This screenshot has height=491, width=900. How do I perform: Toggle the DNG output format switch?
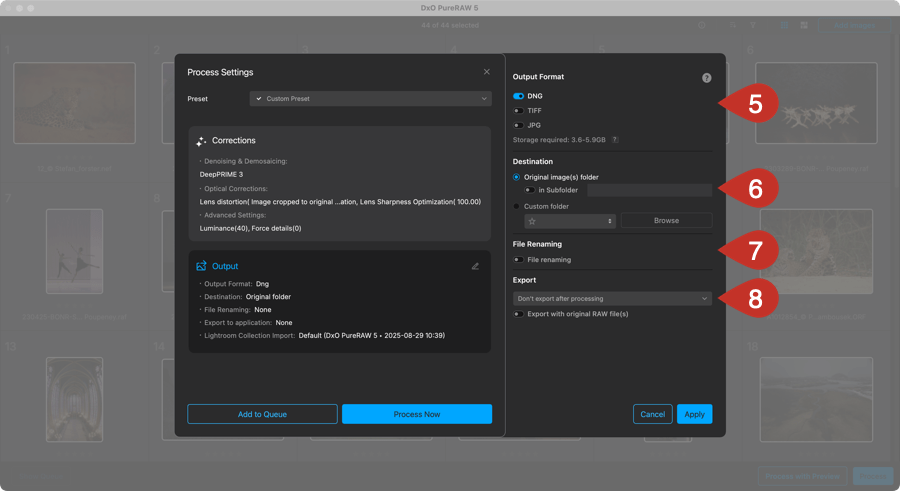(518, 96)
